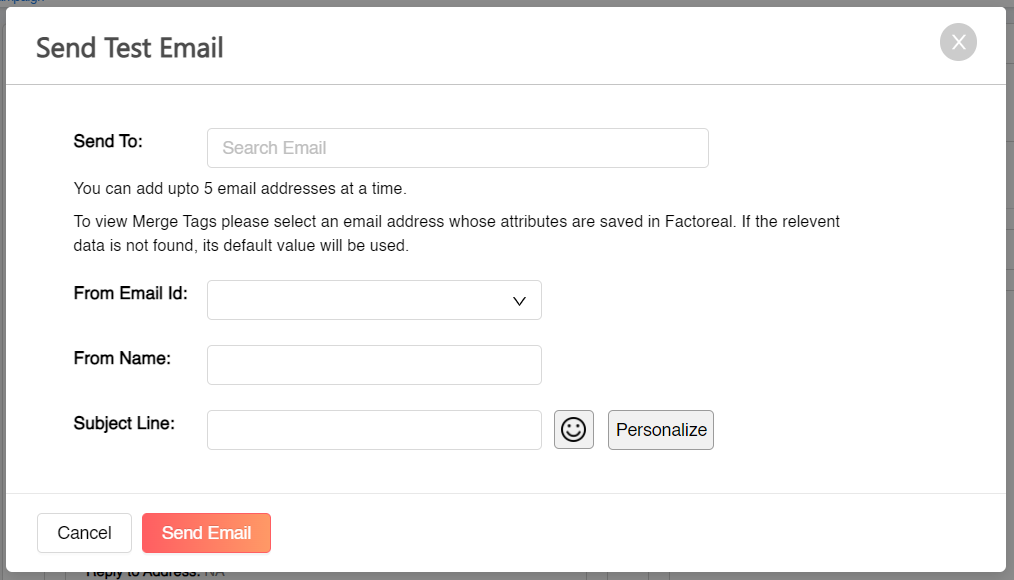Image resolution: width=1014 pixels, height=580 pixels.
Task: Select the Send To search box
Action: (x=457, y=147)
